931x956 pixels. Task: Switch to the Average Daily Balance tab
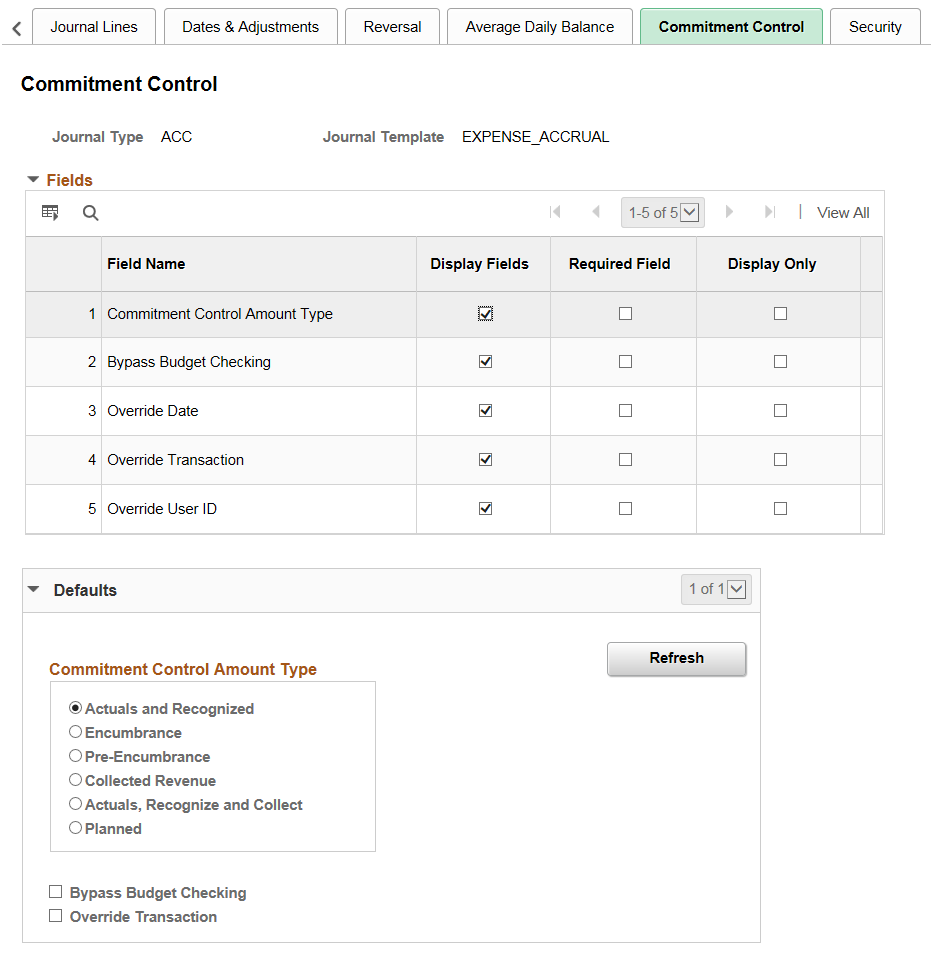point(539,27)
